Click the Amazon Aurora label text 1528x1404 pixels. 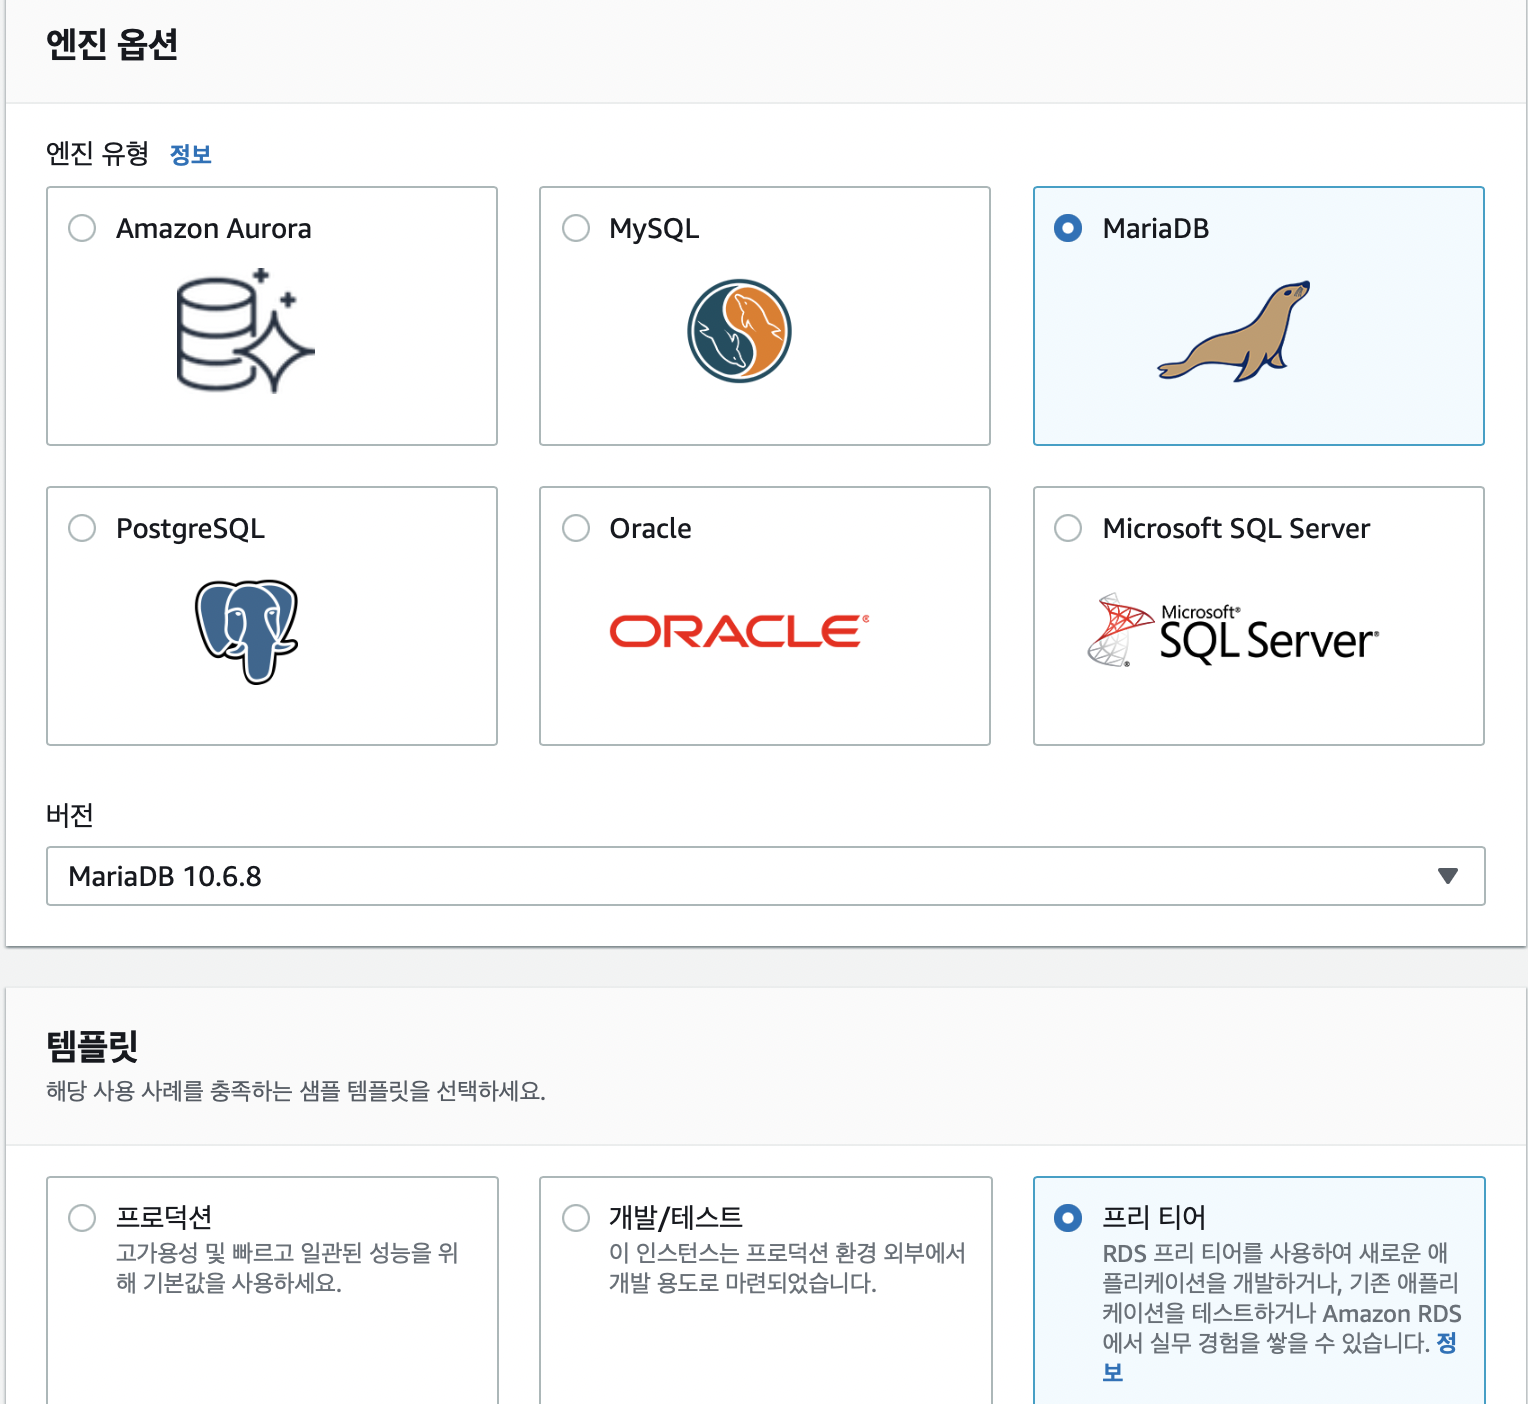(214, 229)
